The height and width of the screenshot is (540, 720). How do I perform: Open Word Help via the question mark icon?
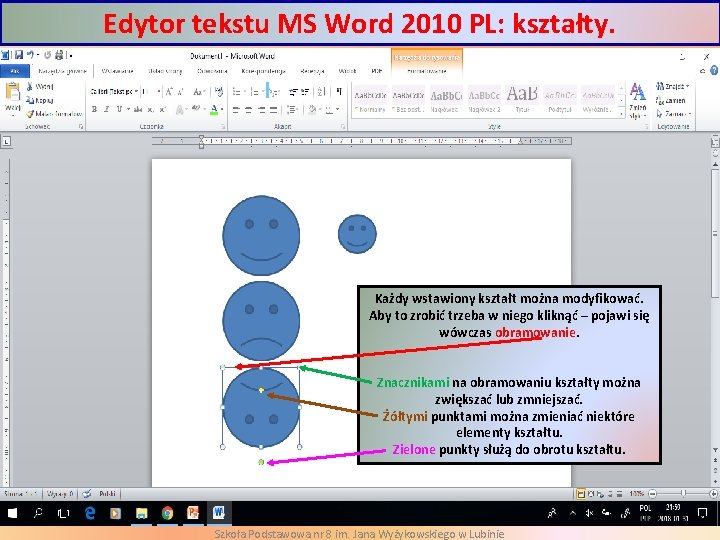714,70
